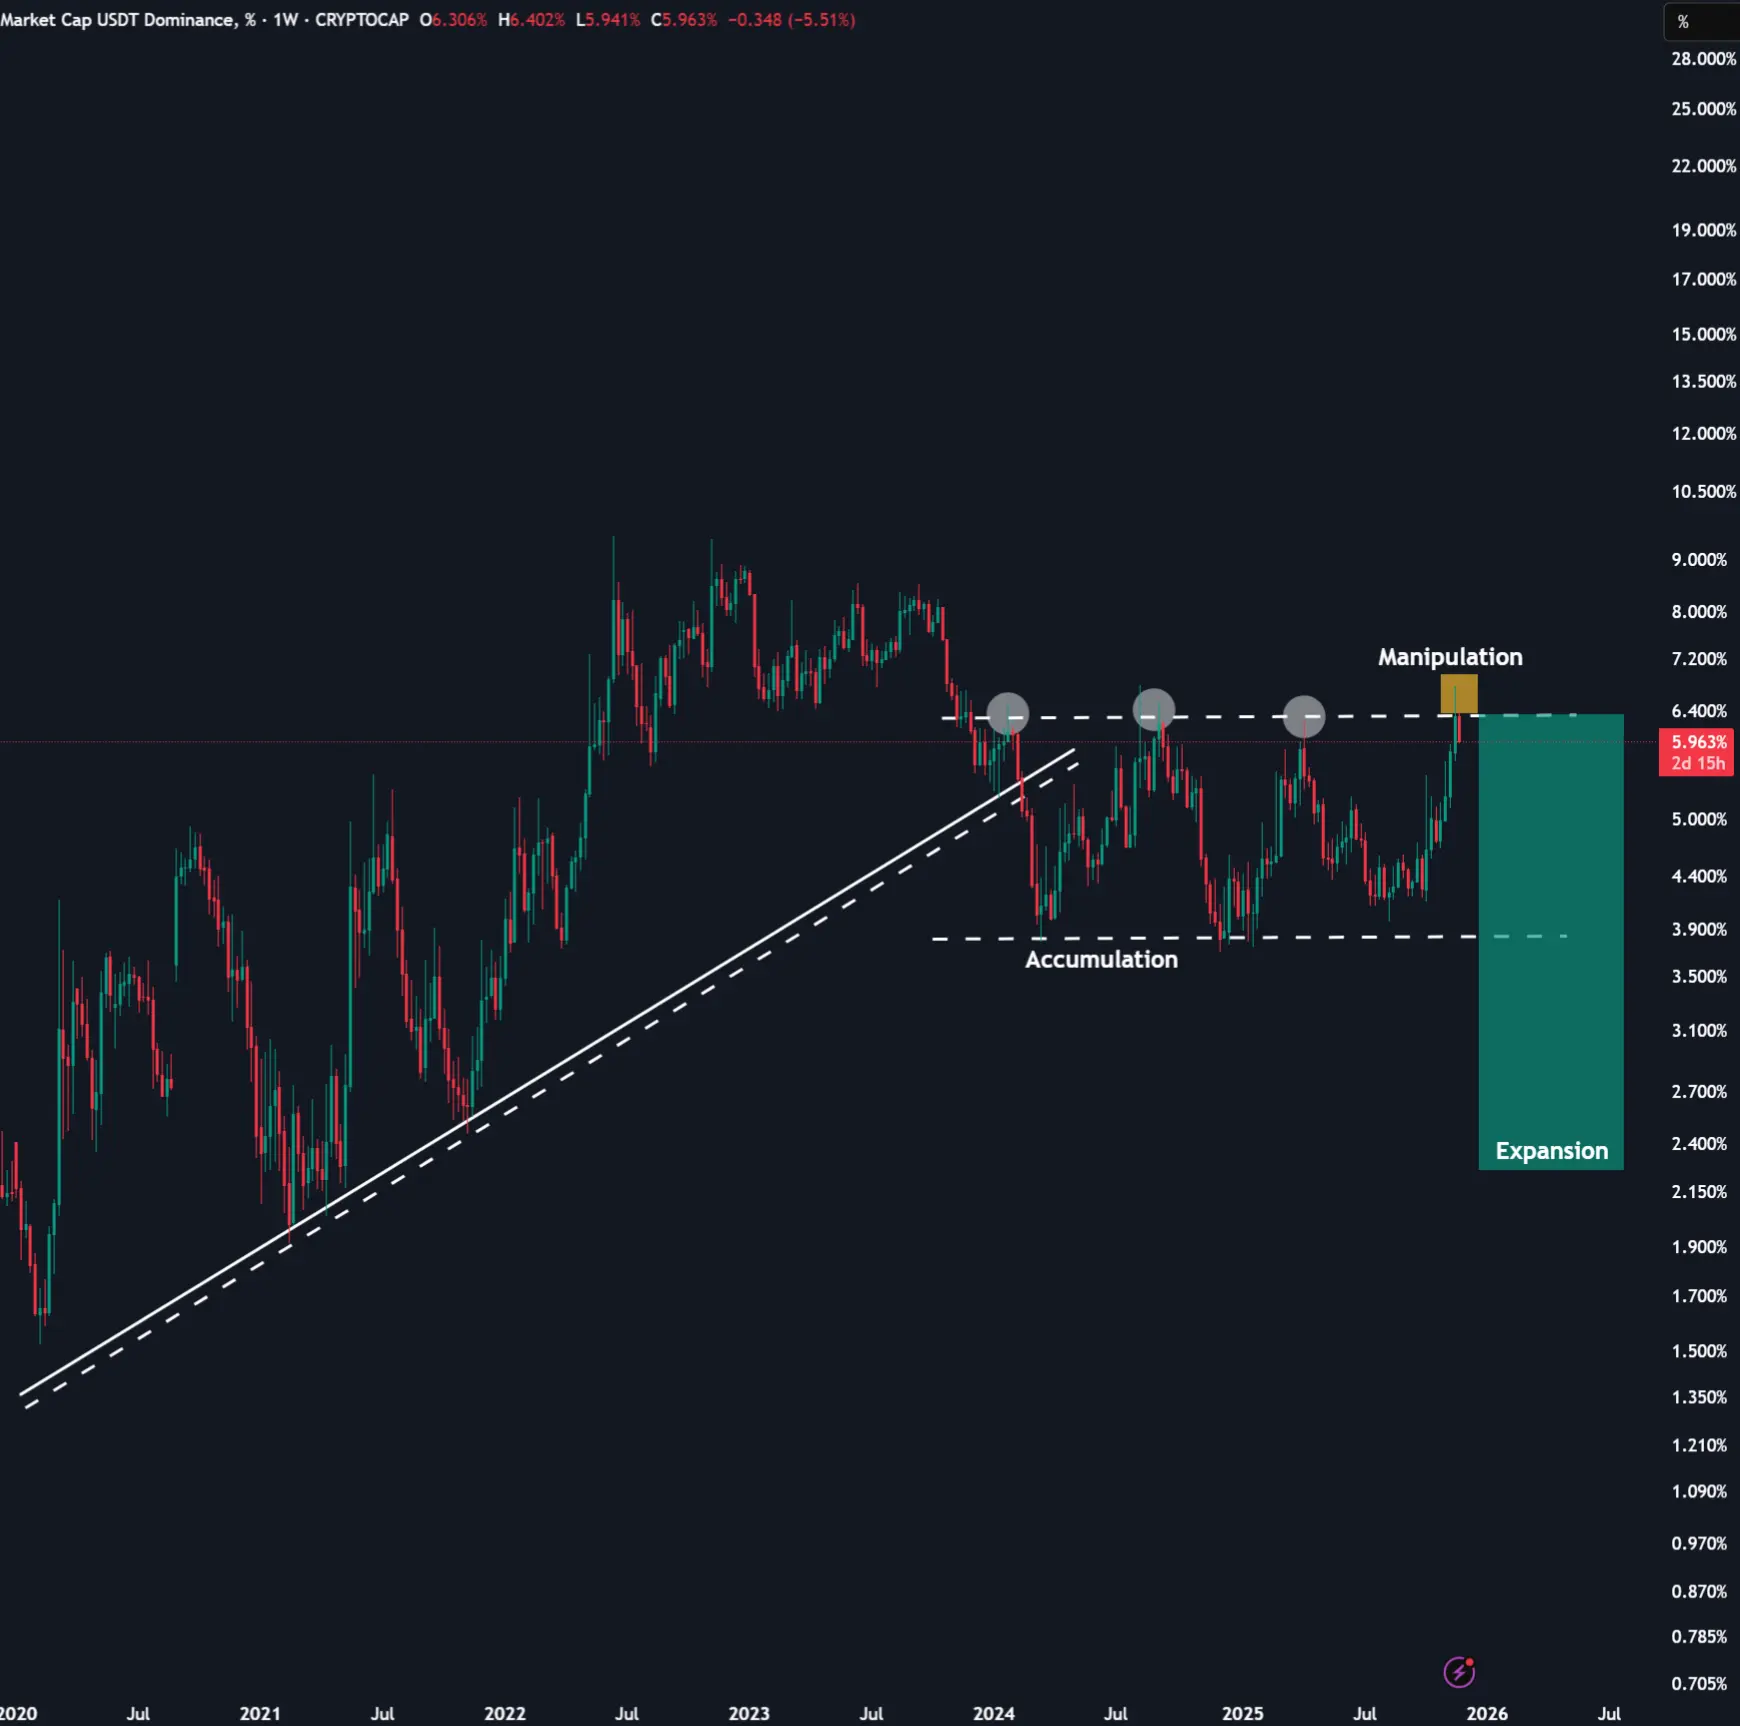The image size is (1740, 1726).
Task: Click the 2025 label on the time axis
Action: click(x=1243, y=1713)
